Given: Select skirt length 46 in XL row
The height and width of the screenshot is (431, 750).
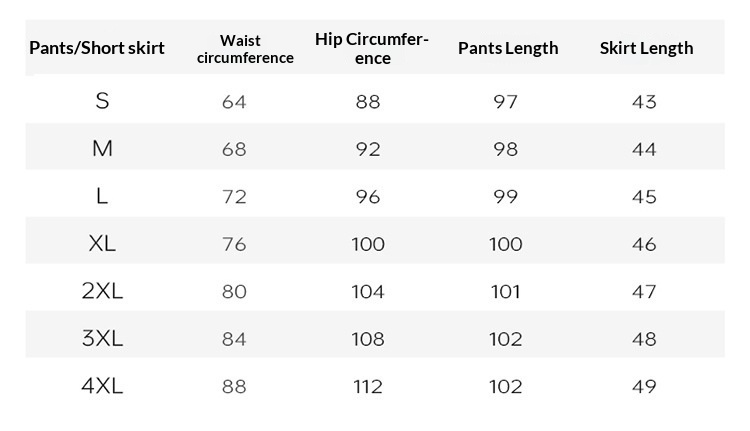Looking at the screenshot, I should click(x=645, y=244).
